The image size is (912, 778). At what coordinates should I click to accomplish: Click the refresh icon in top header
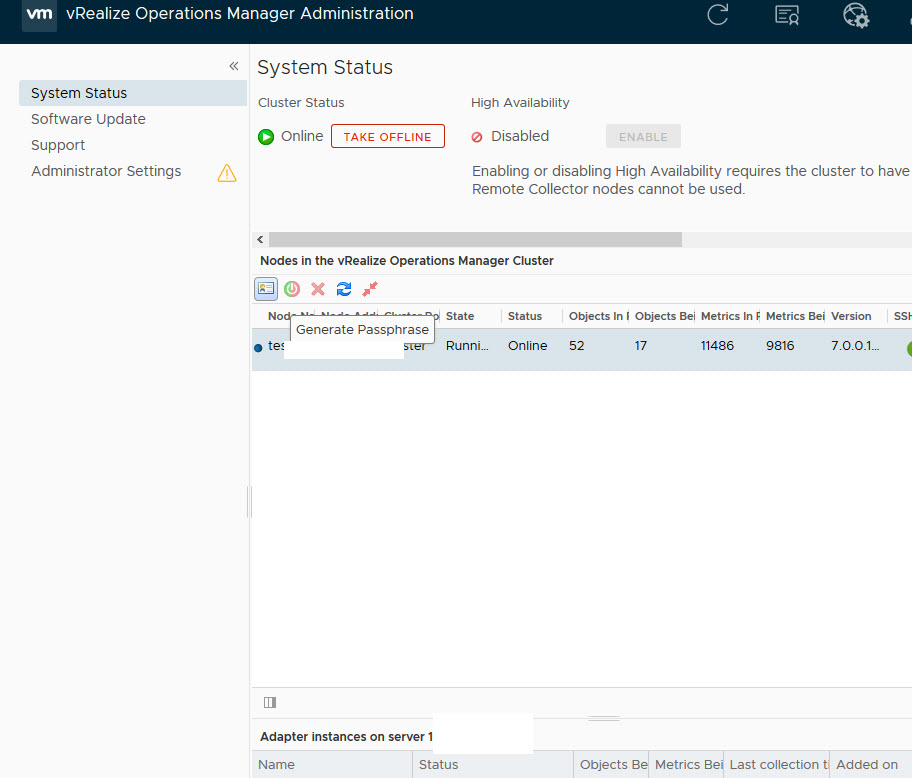[x=718, y=15]
